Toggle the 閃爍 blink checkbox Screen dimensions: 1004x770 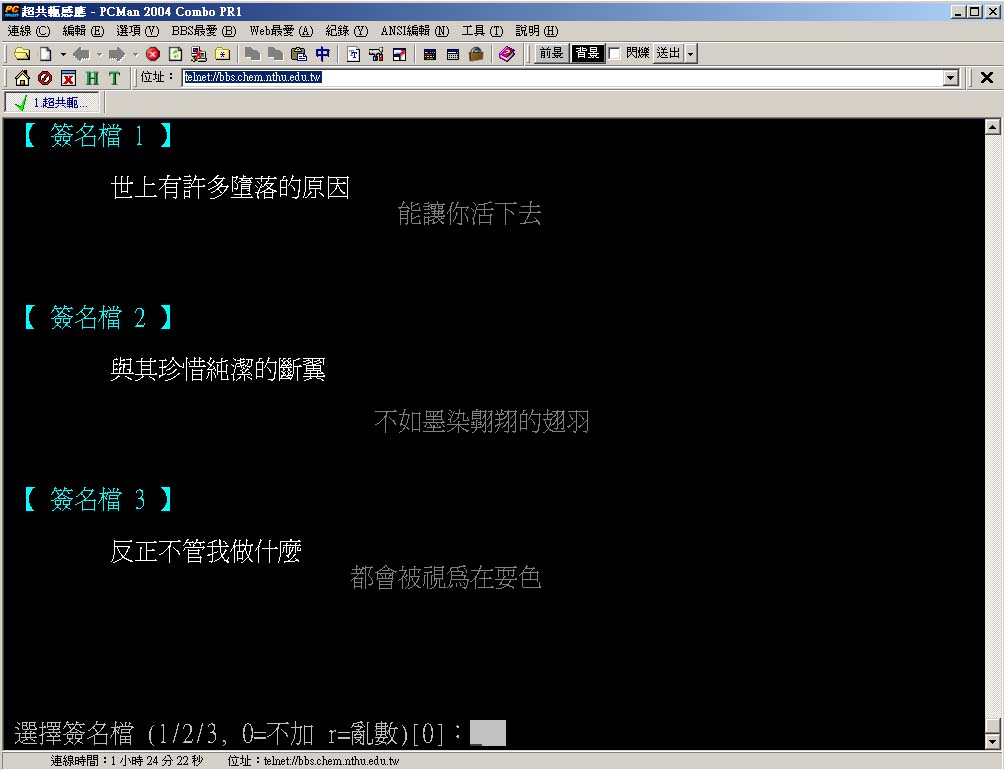coord(615,54)
